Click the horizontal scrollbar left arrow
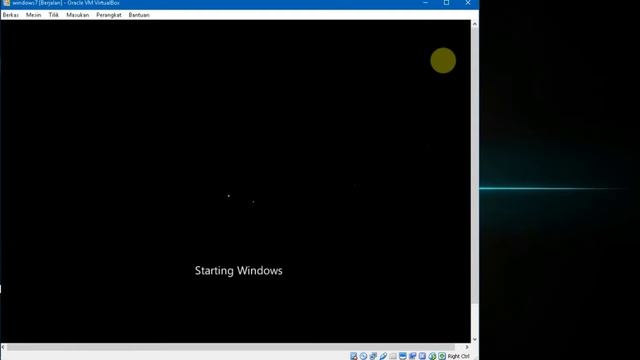Viewport: 640px width, 360px height. (3, 347)
